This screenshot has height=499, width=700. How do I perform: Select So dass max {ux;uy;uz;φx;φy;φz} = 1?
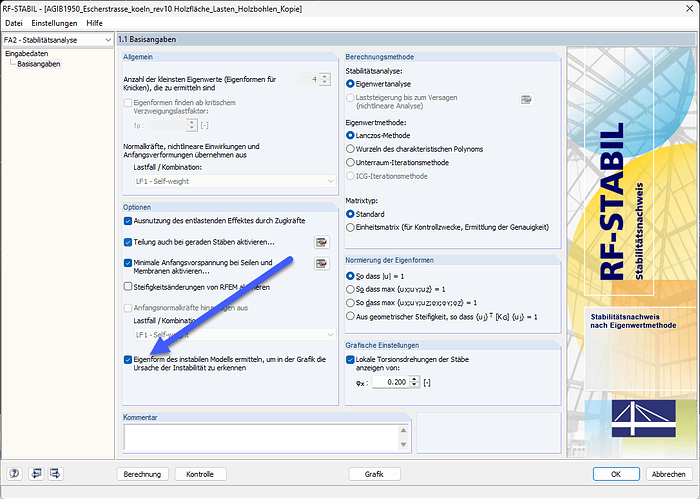point(350,303)
